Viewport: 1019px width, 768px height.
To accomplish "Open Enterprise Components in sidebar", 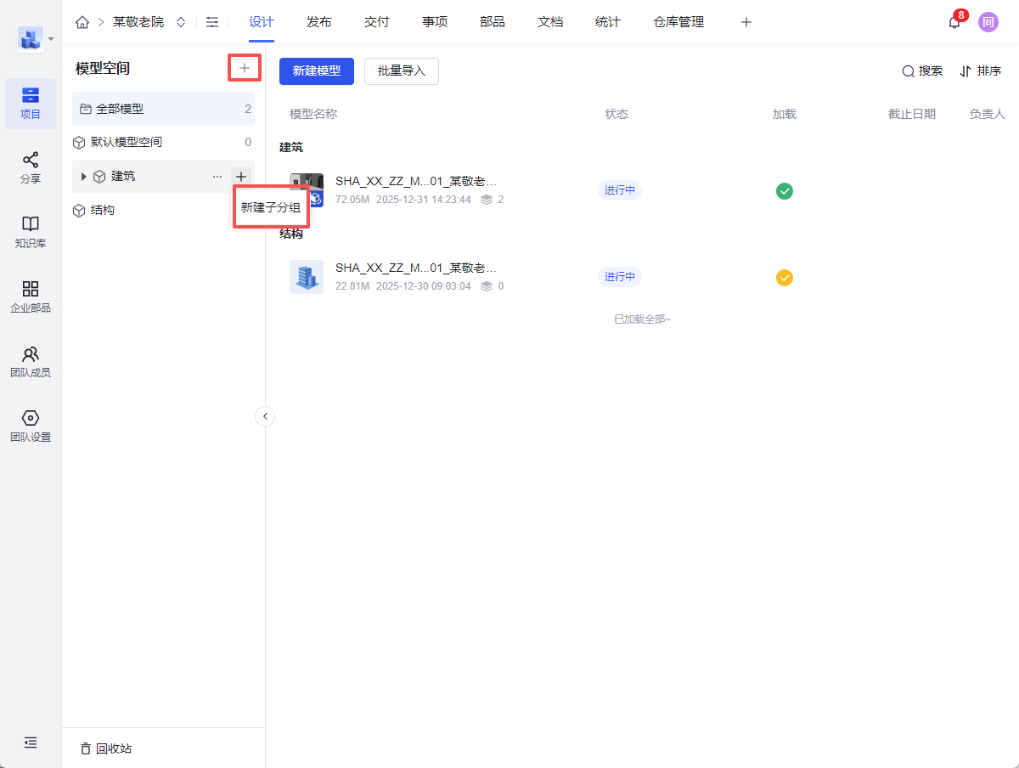I will (x=30, y=296).
